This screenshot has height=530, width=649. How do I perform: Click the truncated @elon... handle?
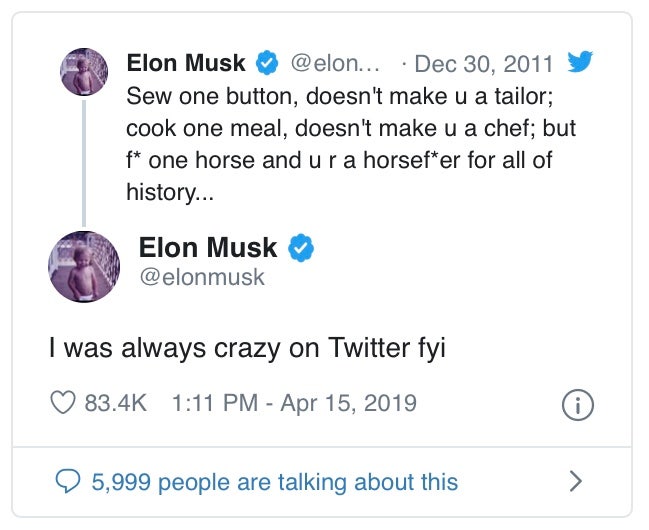tap(336, 64)
